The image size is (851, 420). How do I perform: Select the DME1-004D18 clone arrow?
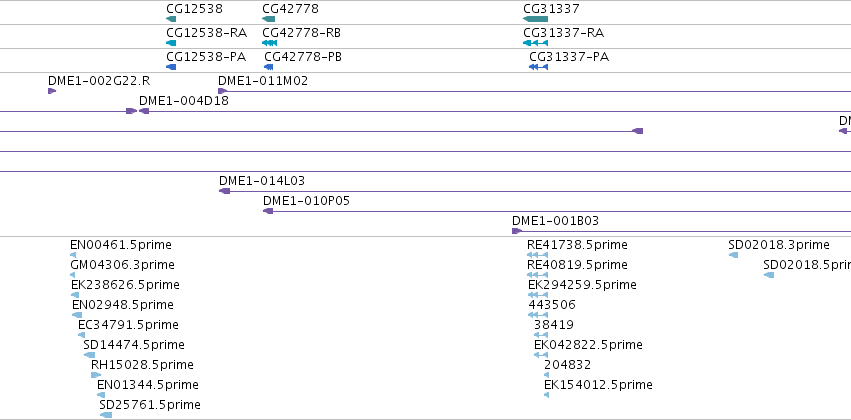[144, 111]
